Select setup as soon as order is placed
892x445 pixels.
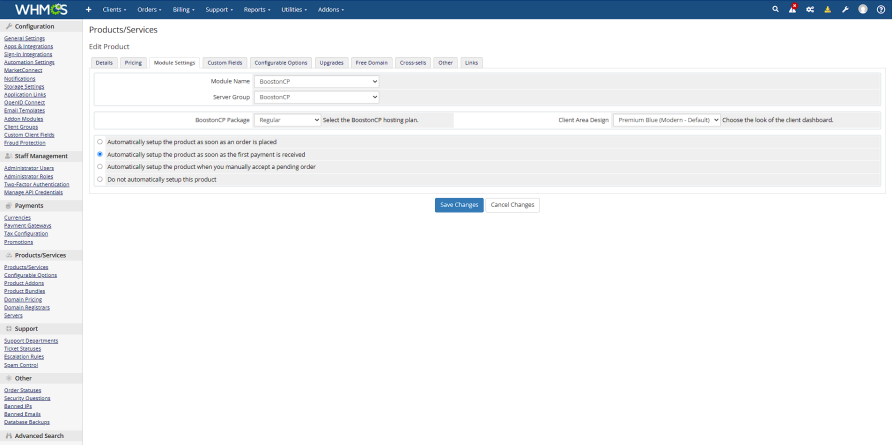click(100, 142)
